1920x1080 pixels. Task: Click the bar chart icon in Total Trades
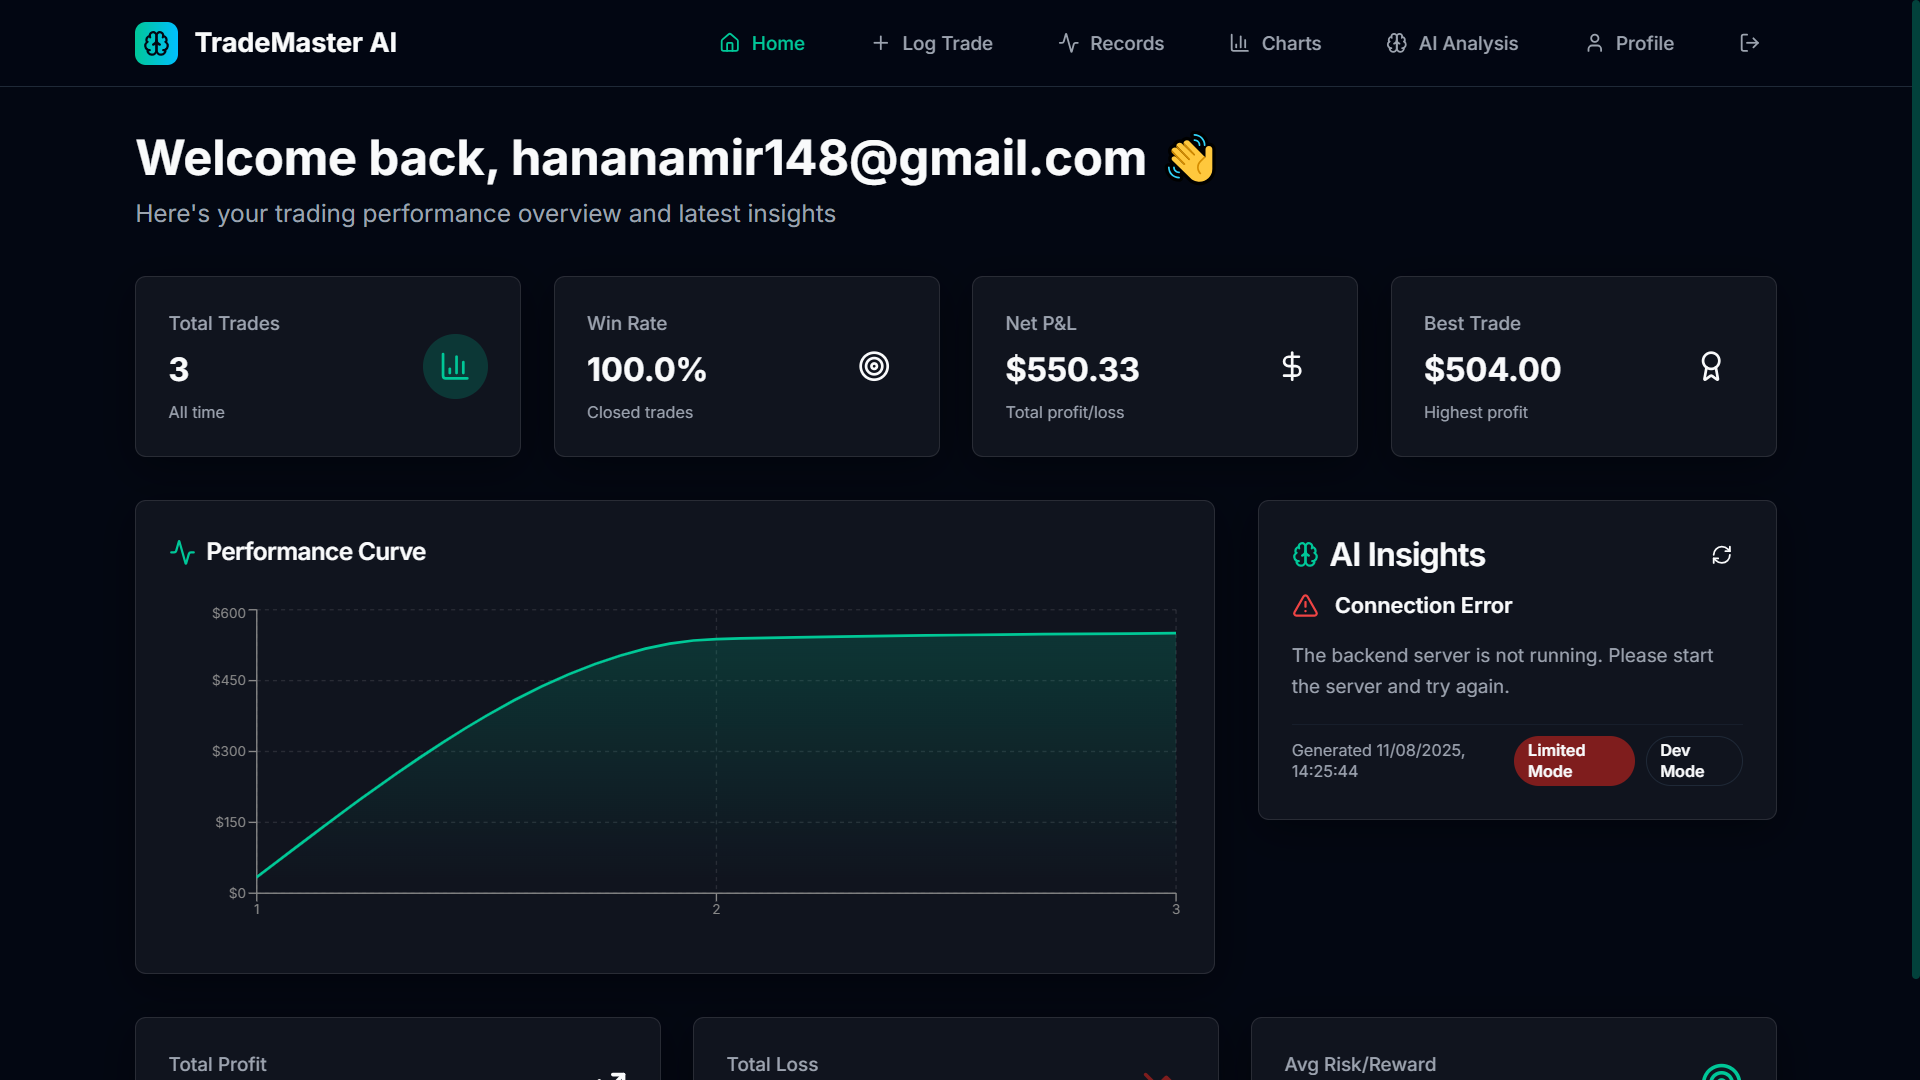[455, 367]
